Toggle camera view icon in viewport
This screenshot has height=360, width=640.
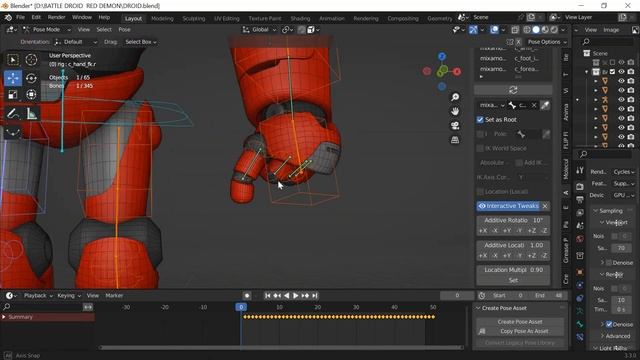point(455,125)
